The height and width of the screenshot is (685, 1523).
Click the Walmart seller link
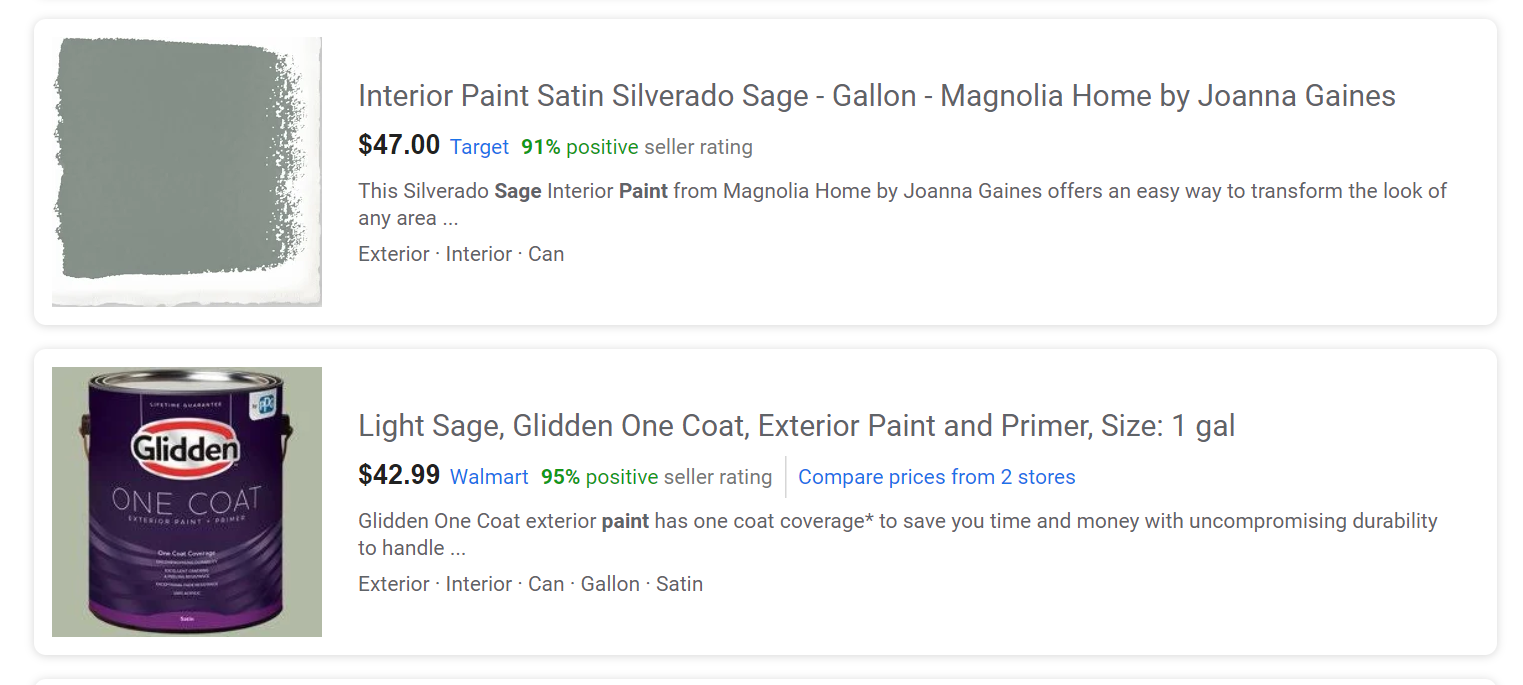489,477
